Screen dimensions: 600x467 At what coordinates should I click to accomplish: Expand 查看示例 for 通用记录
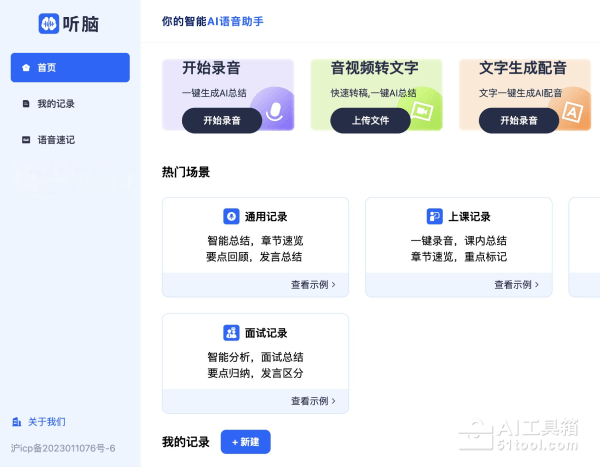(313, 285)
